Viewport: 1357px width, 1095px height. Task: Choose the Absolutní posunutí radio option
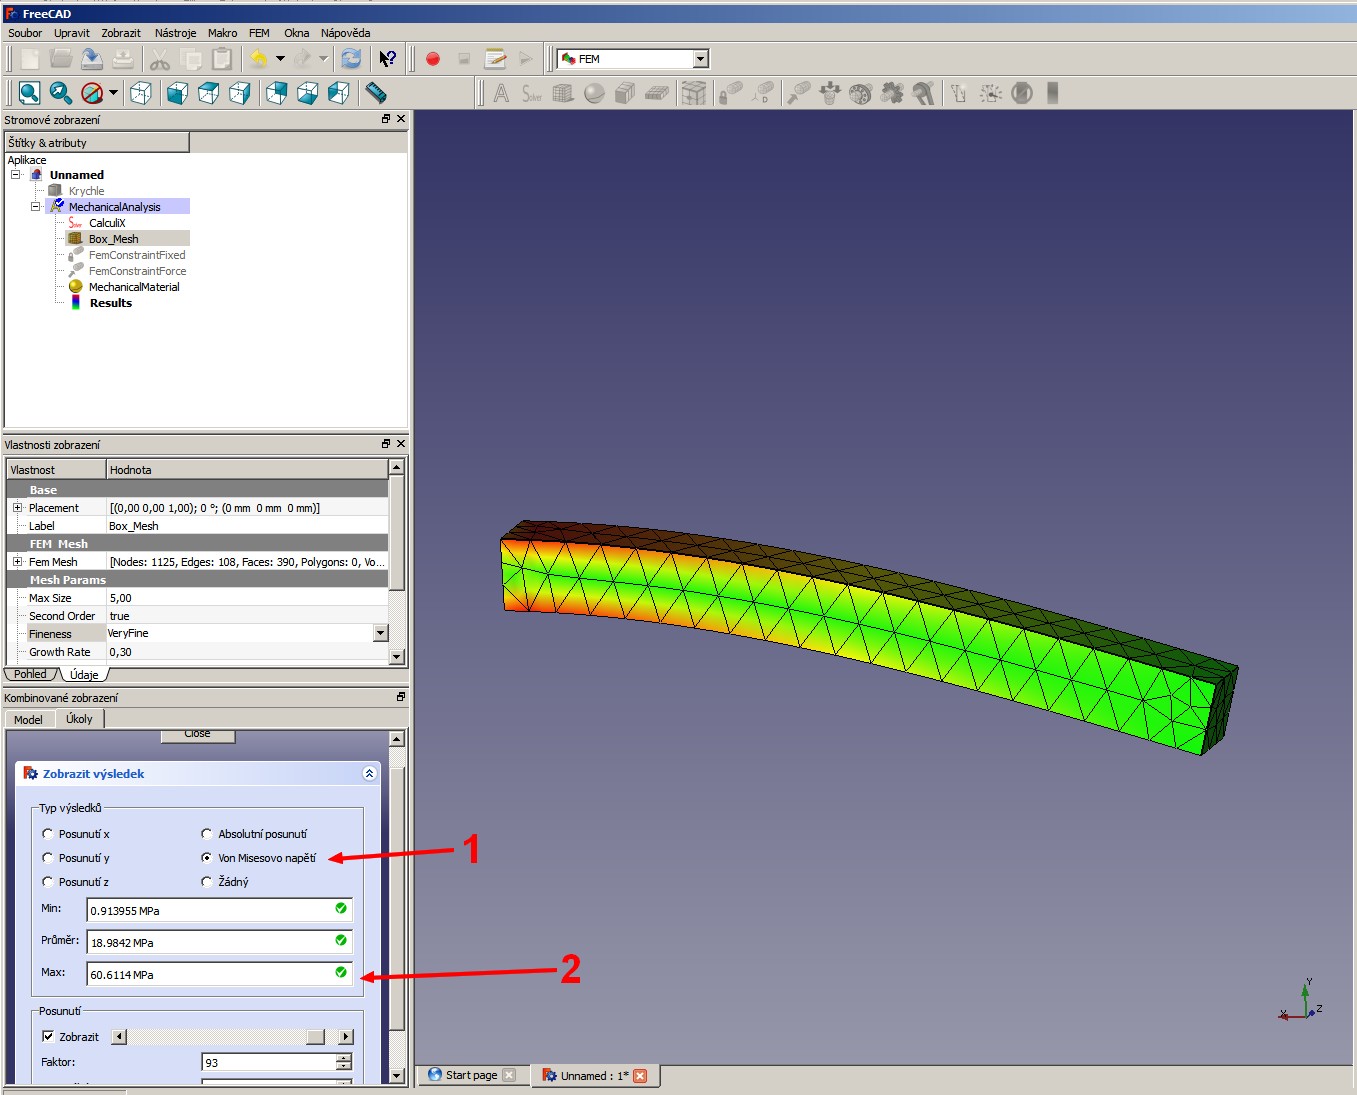click(x=207, y=834)
